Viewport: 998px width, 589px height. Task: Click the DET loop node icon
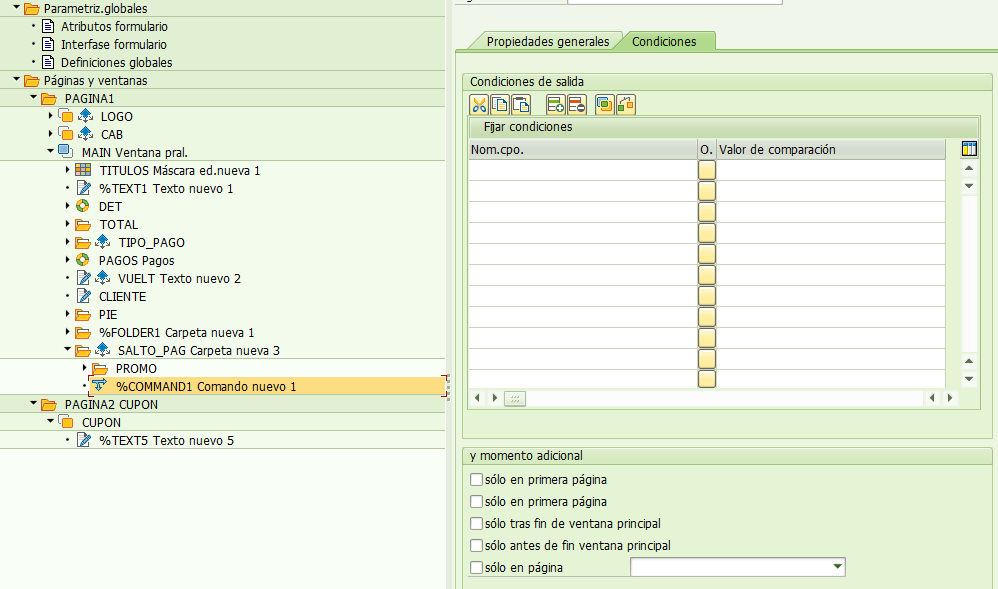83,206
